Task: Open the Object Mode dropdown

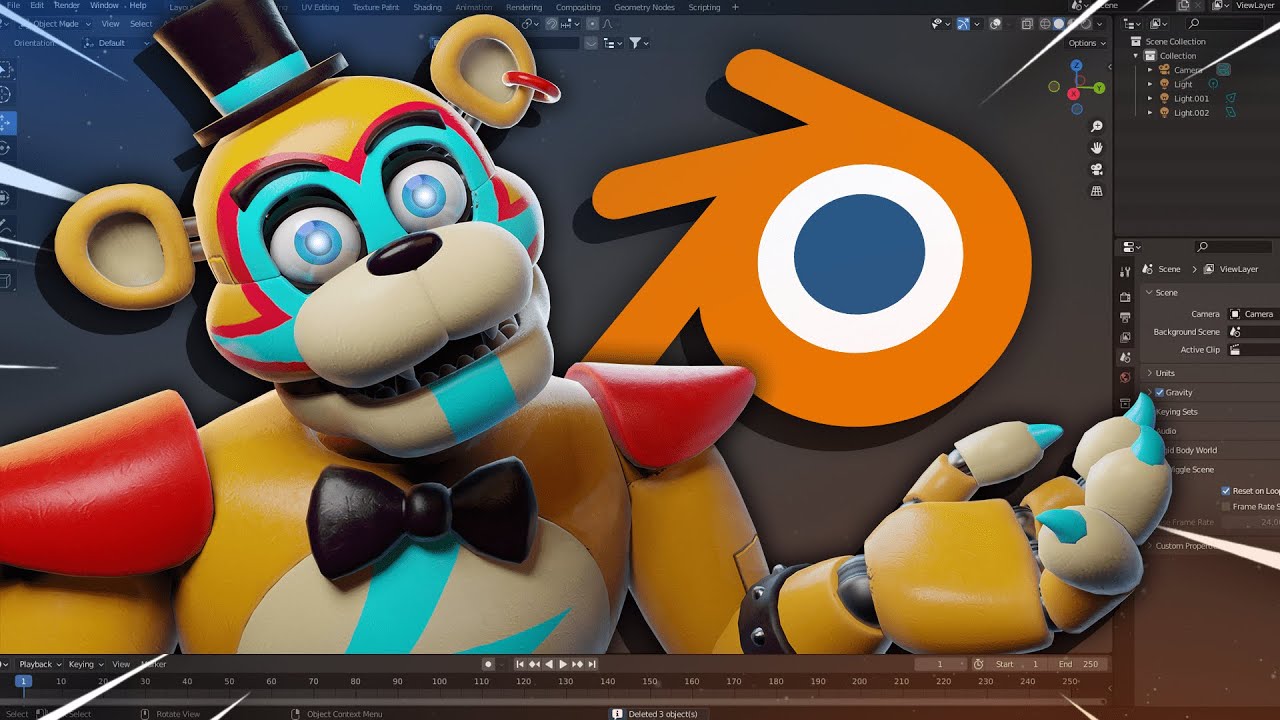Action: 56,23
